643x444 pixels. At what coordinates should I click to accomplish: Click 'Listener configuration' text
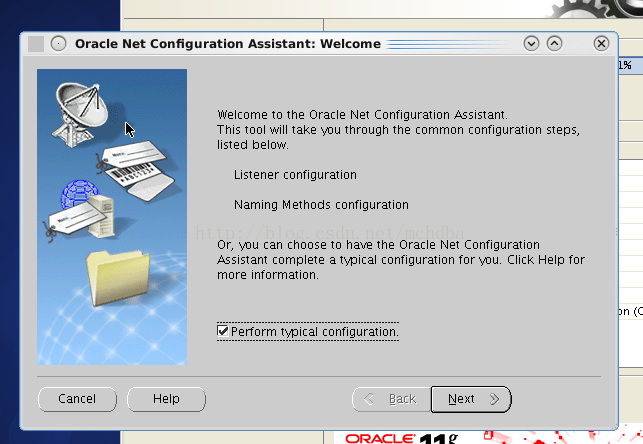pos(295,175)
